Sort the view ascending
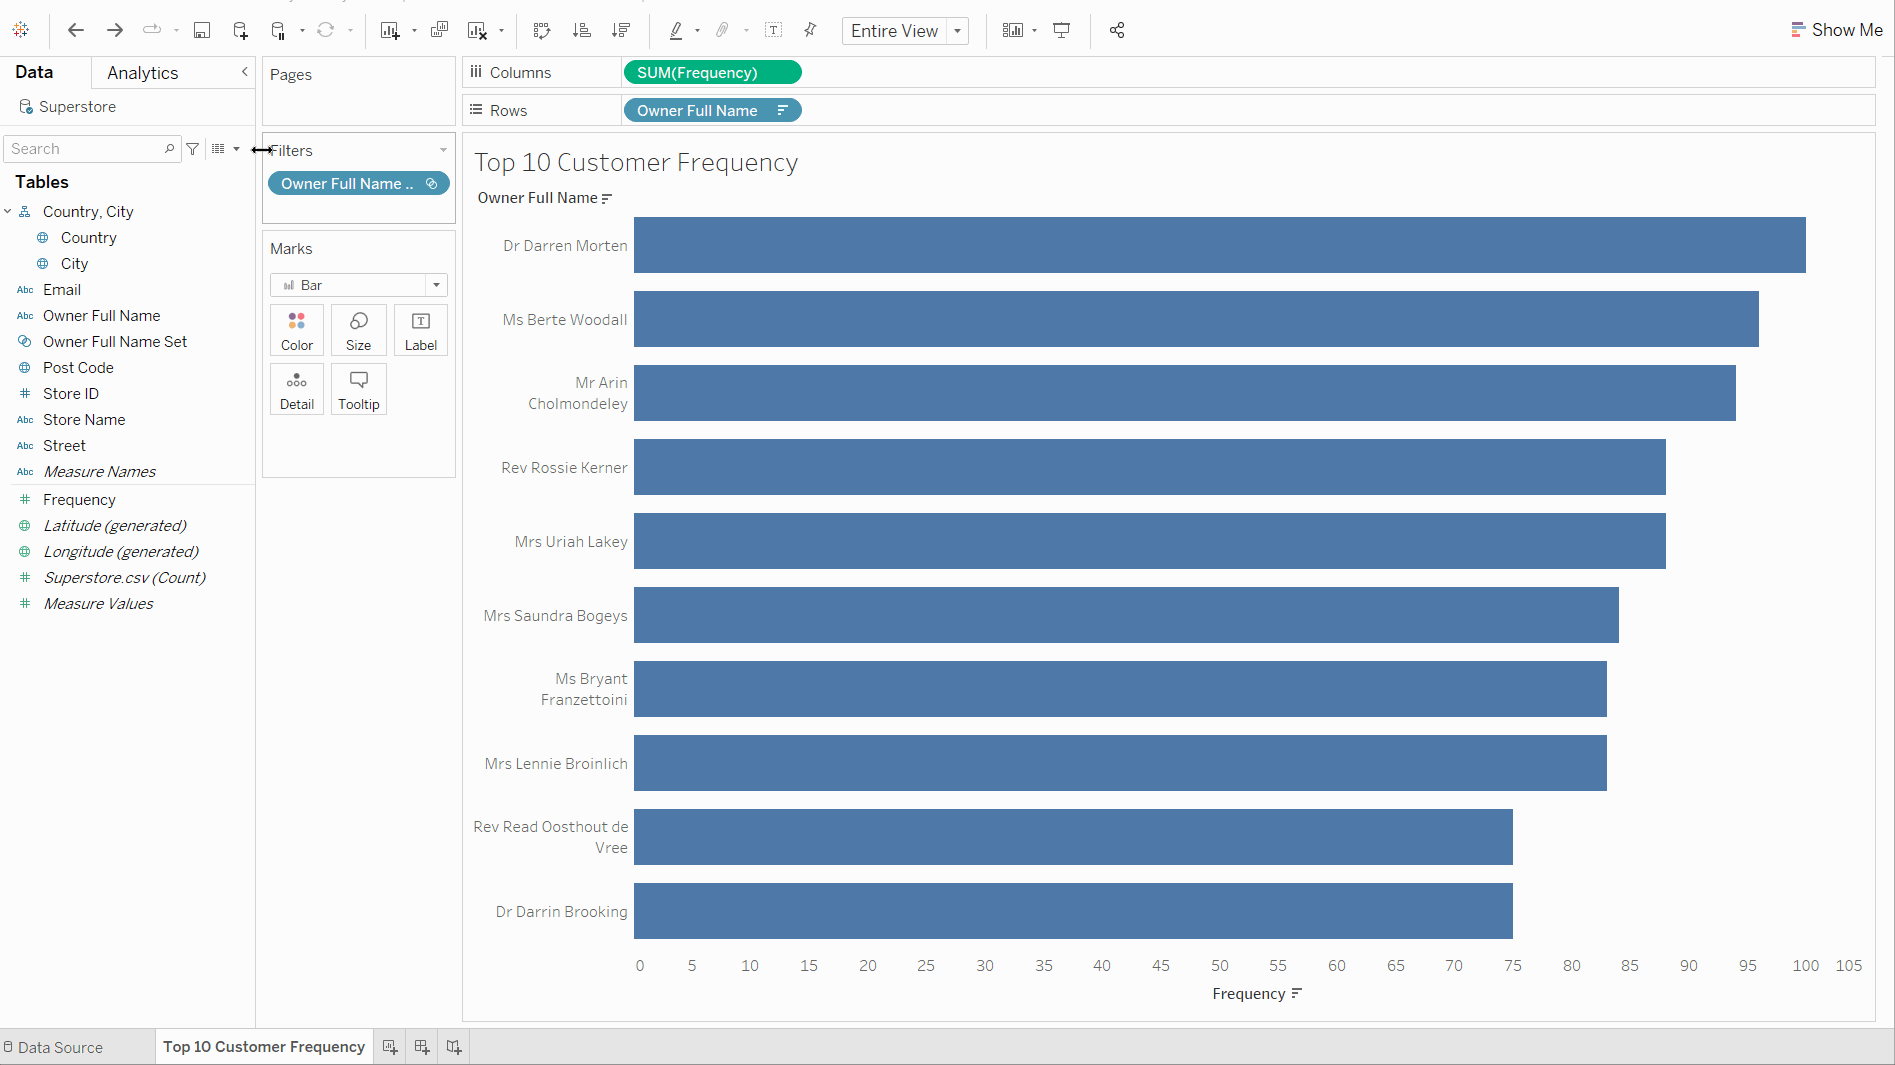The width and height of the screenshot is (1895, 1065). (x=581, y=30)
